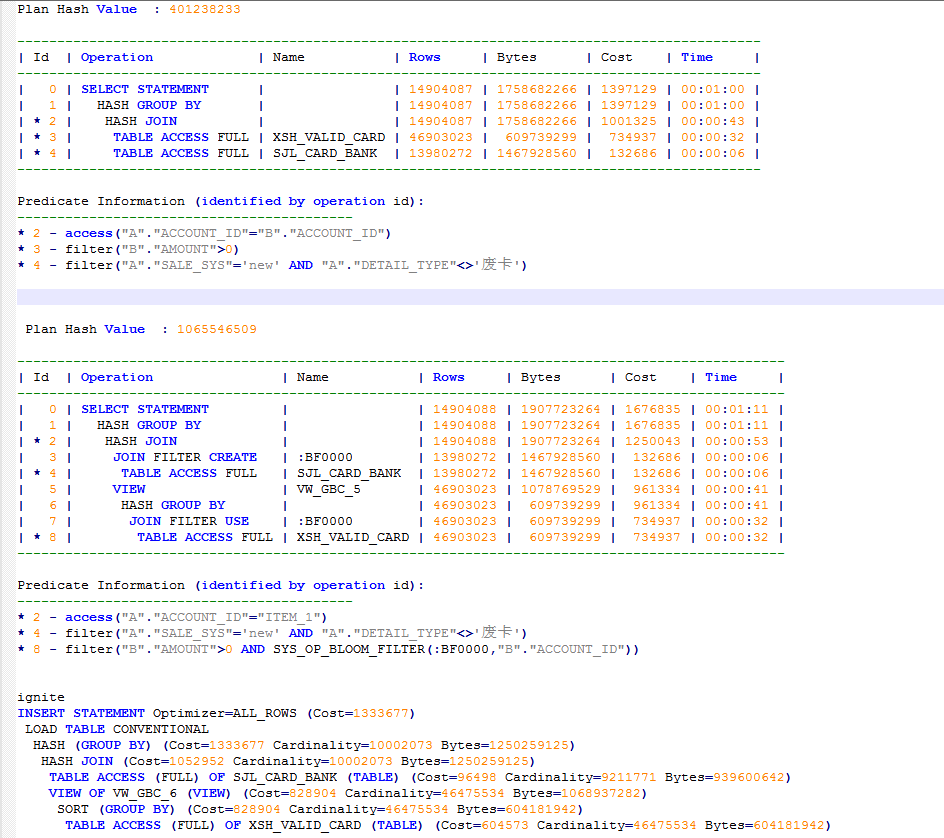Image resolution: width=944 pixels, height=838 pixels.
Task: Click the cost value 1250043 in the second plan
Action: pos(653,441)
